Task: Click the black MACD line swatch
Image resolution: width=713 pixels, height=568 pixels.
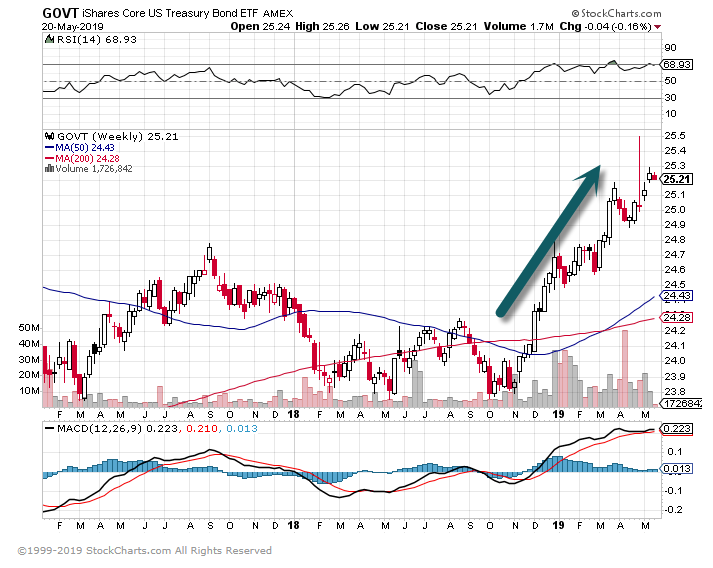Action: coord(49,428)
